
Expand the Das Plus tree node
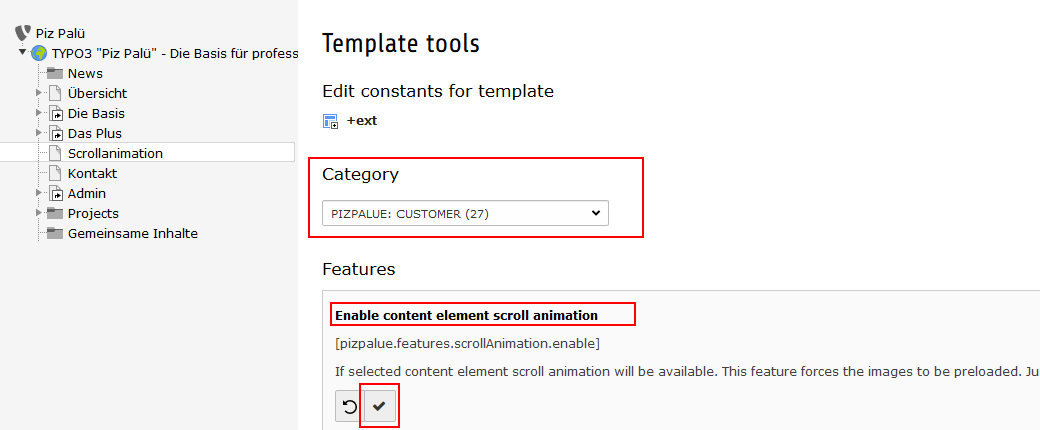point(40,133)
